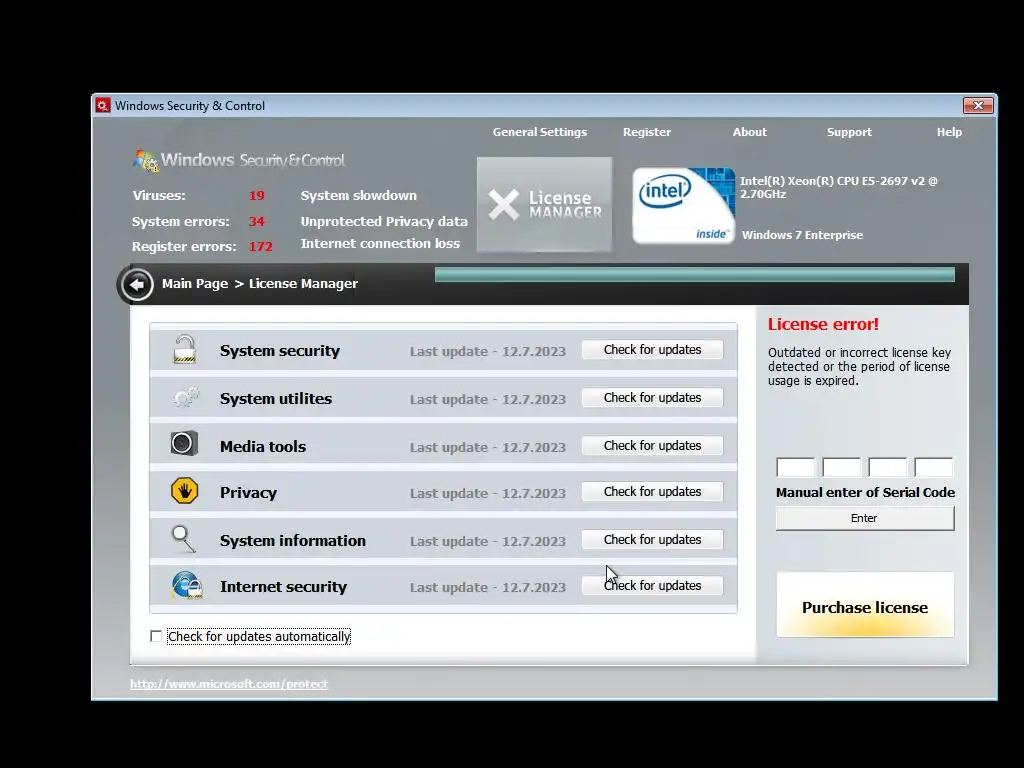Click Internet connection loss text
Image resolution: width=1024 pixels, height=768 pixels.
click(x=380, y=243)
